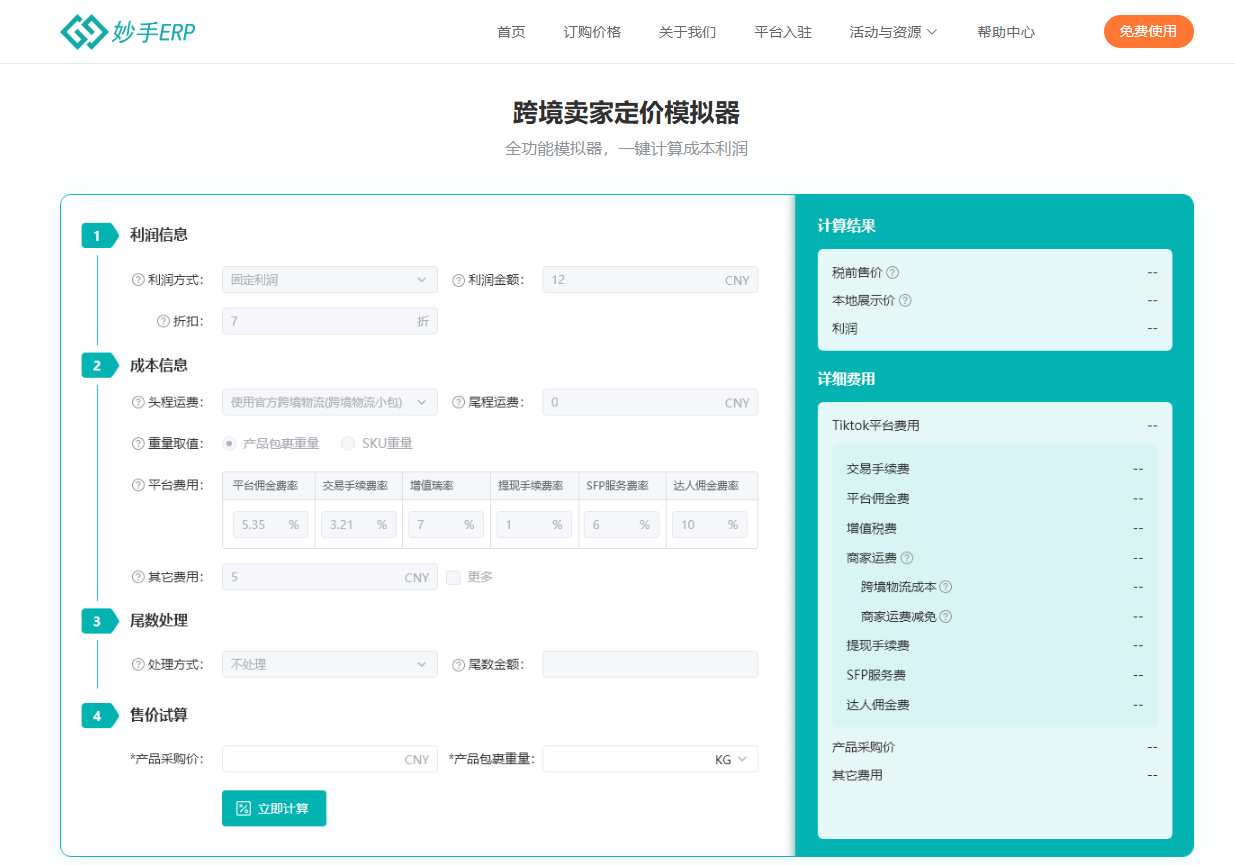Select 产品包裹重量 radio option

point(230,443)
